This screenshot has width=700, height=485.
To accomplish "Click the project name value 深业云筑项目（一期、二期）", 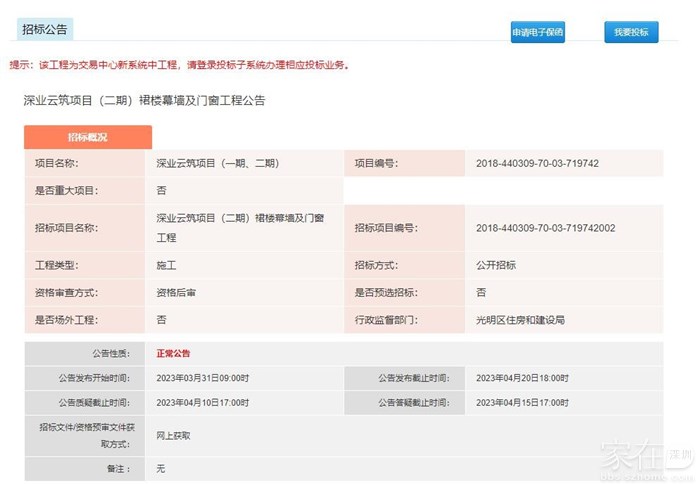I will point(217,163).
